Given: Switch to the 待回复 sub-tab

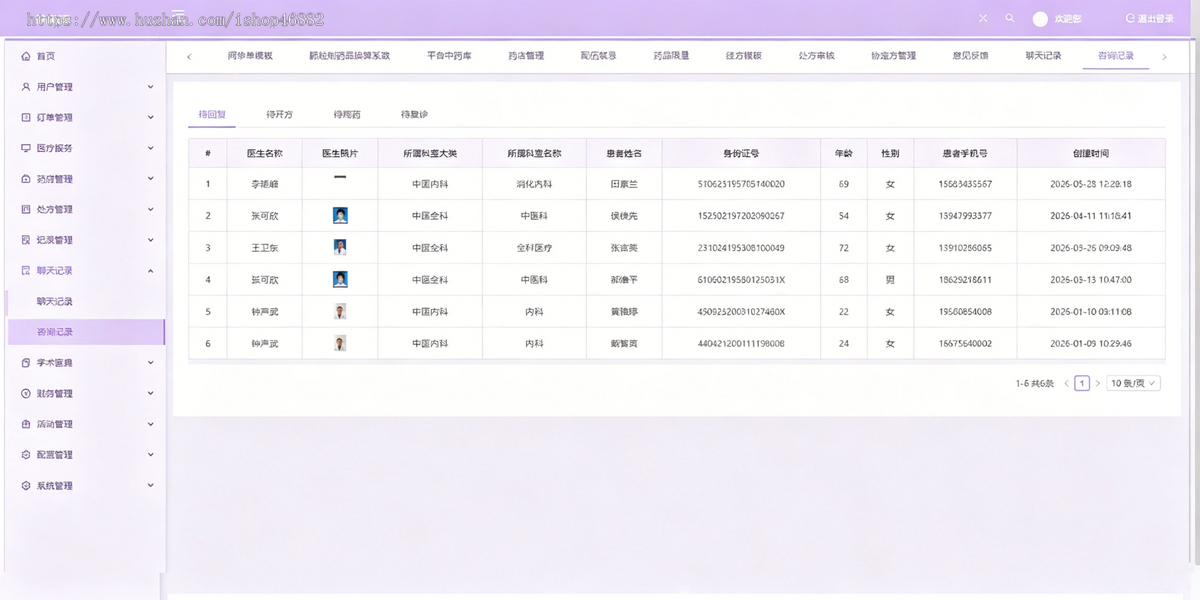Looking at the screenshot, I should click(x=212, y=115).
